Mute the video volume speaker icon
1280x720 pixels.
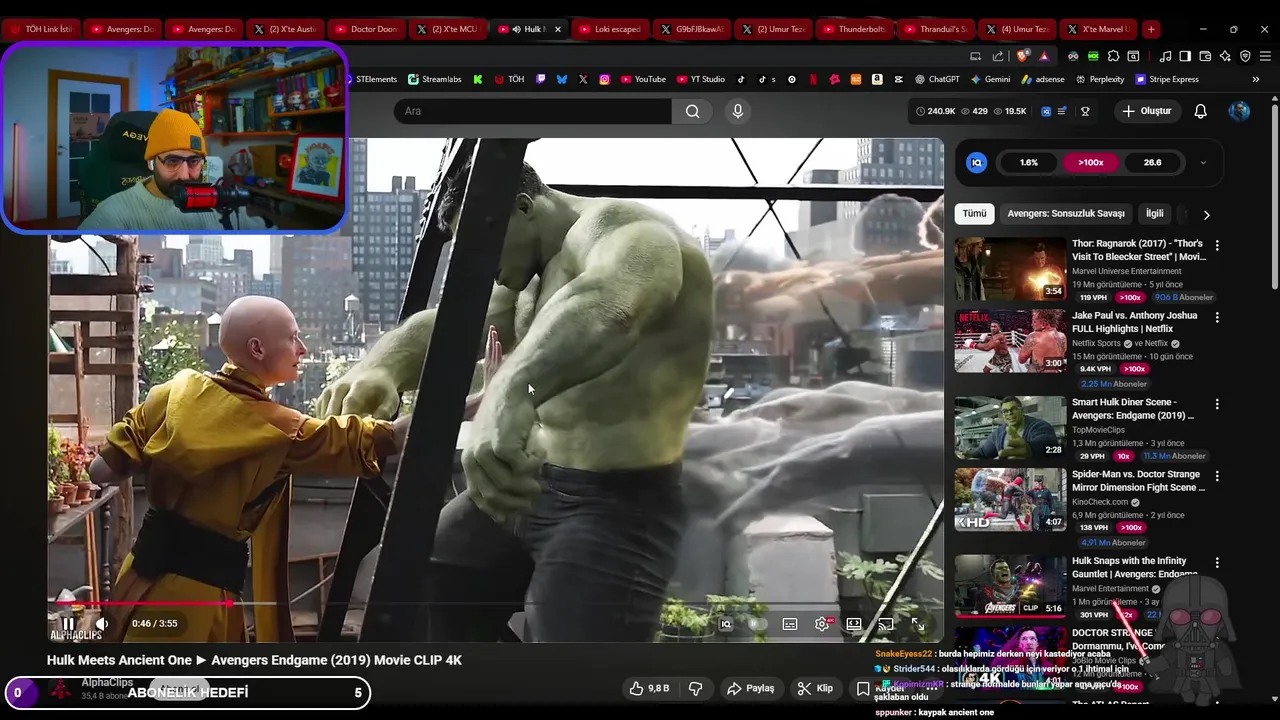101,624
